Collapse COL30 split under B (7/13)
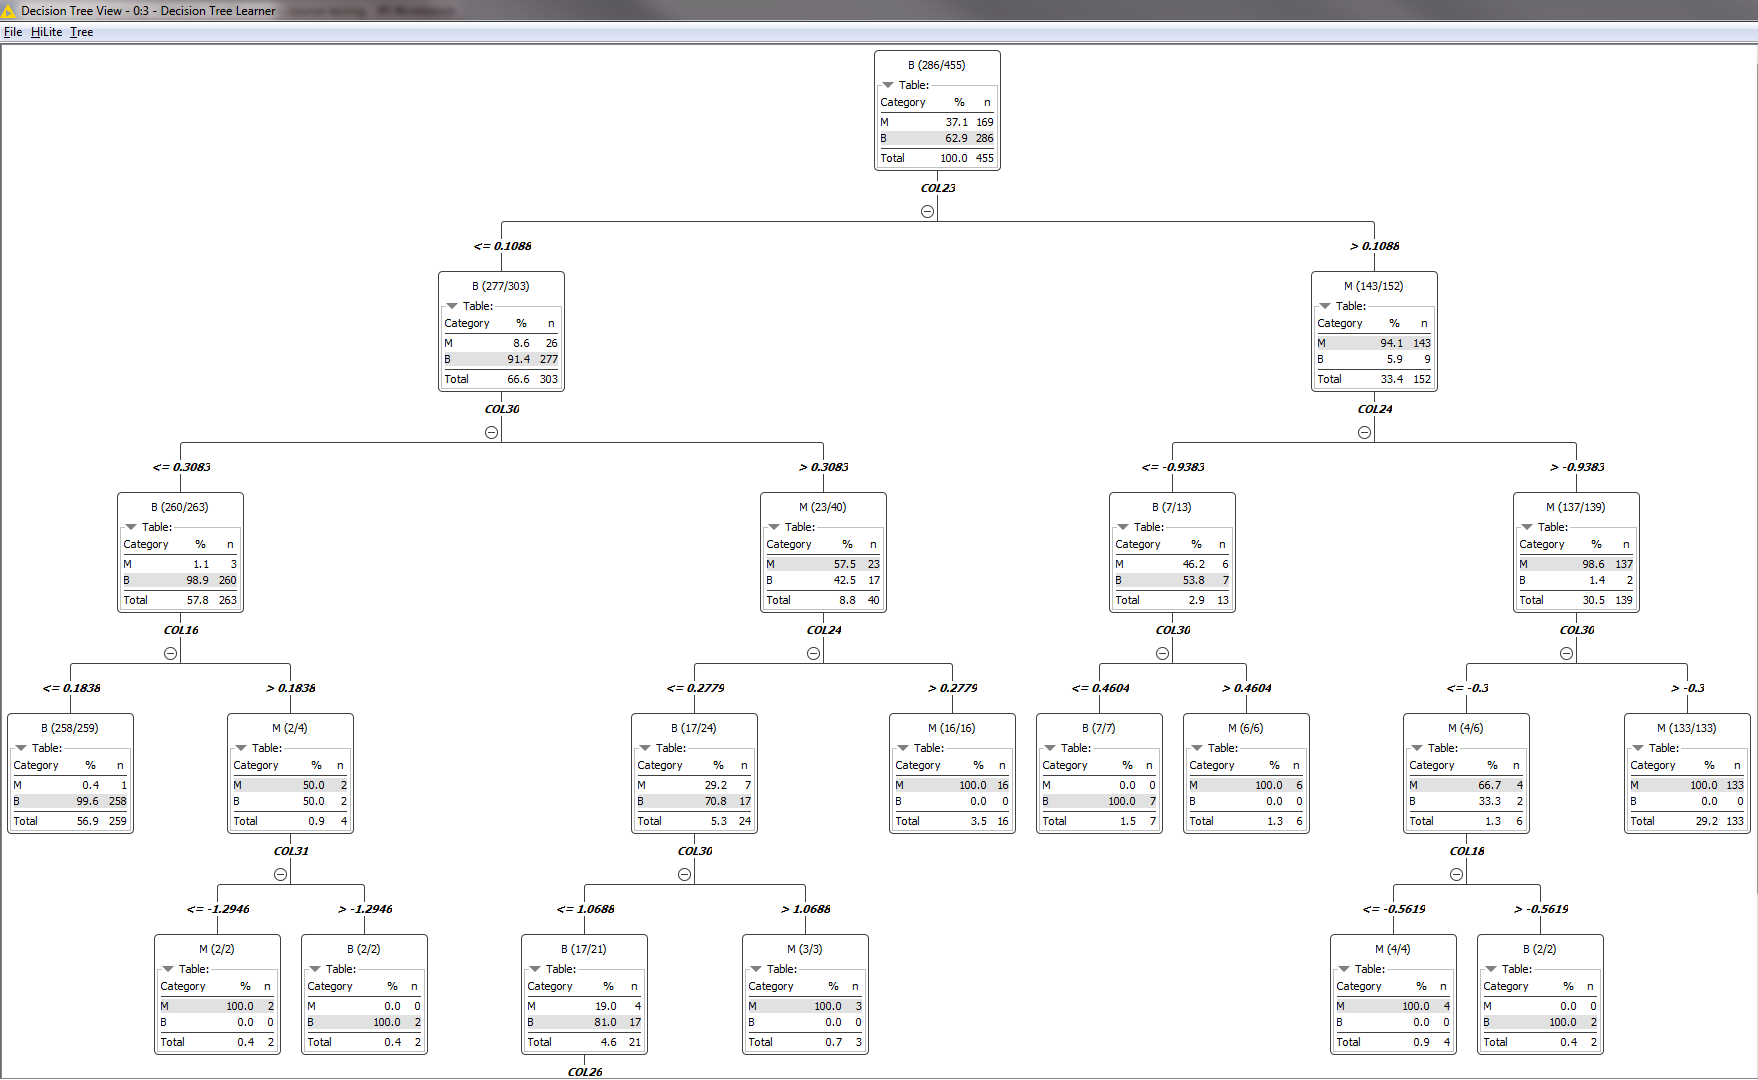 1162,653
